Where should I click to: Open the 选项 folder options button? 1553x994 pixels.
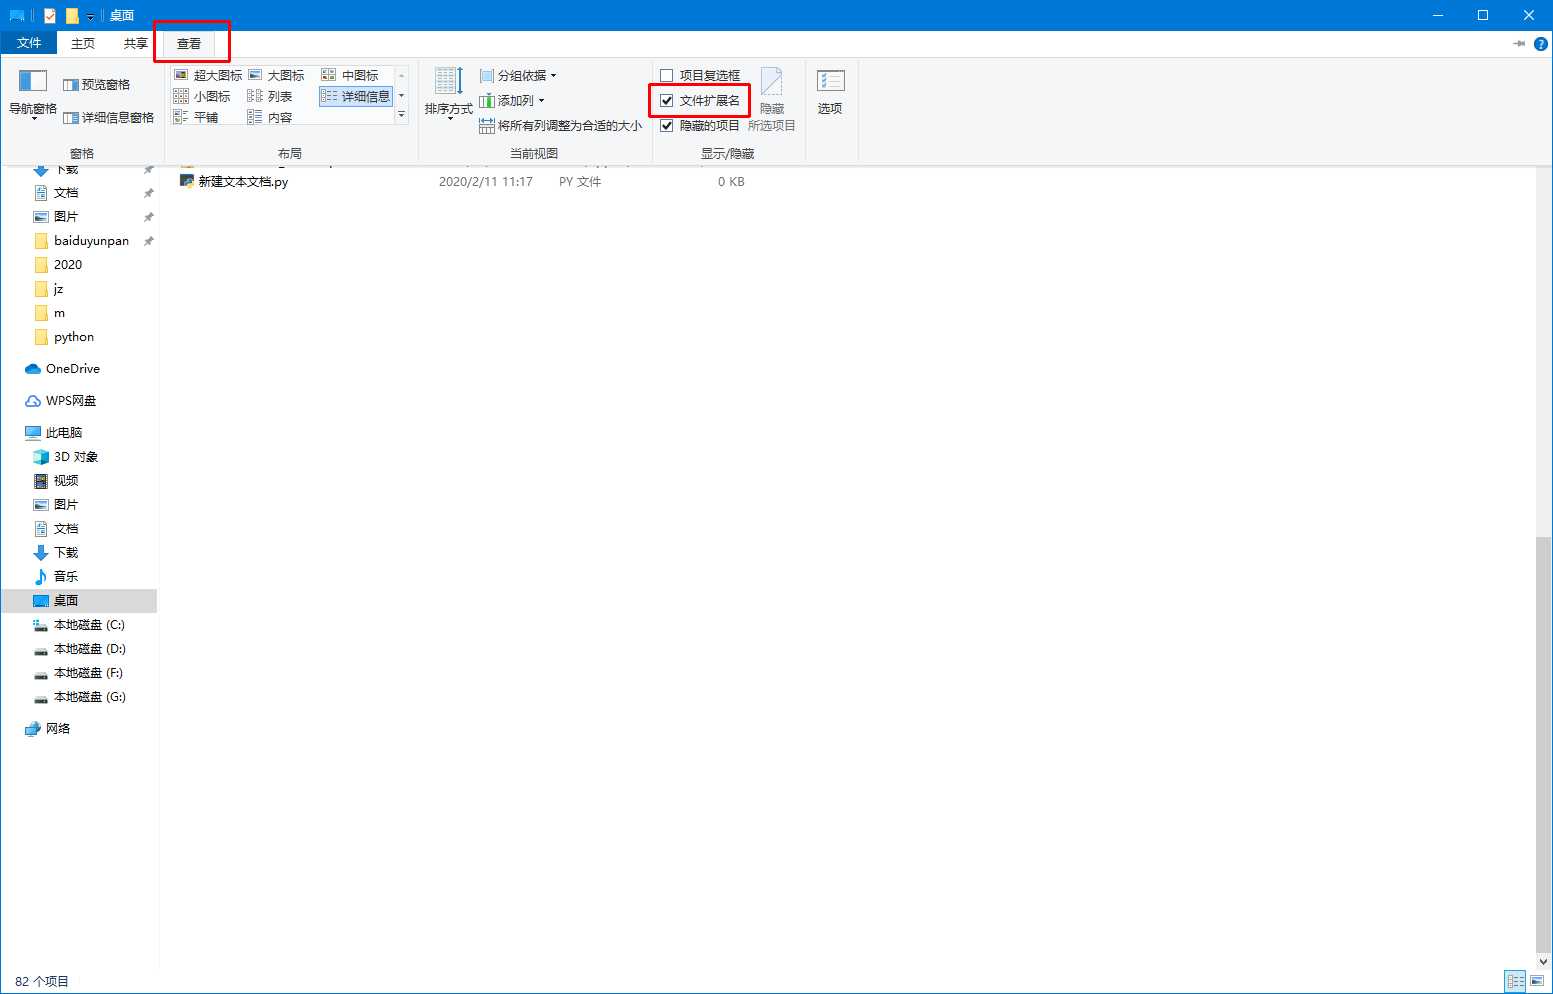tap(830, 92)
